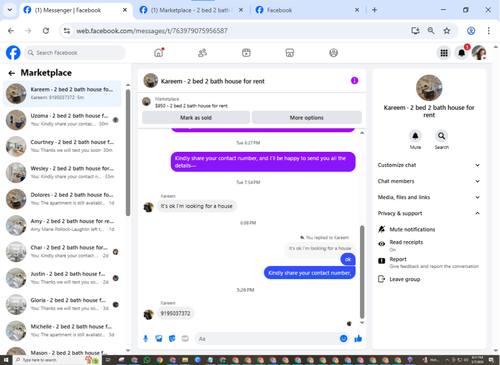Open browser zoom magnifier icon

(431, 31)
